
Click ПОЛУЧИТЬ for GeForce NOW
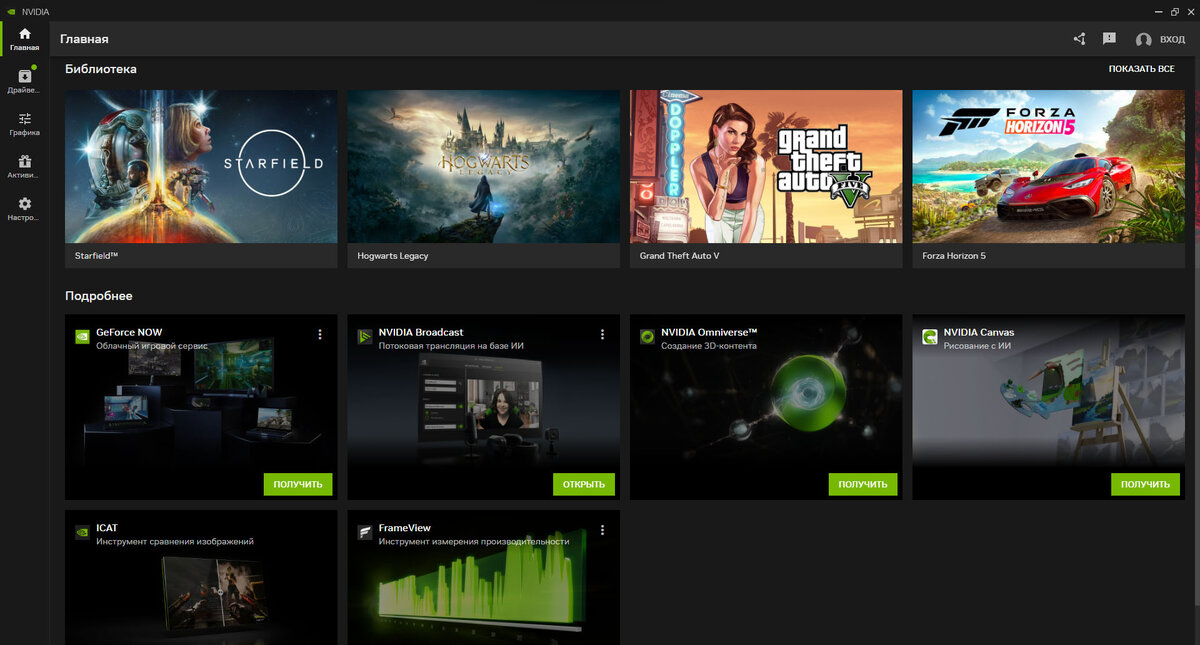coord(298,484)
